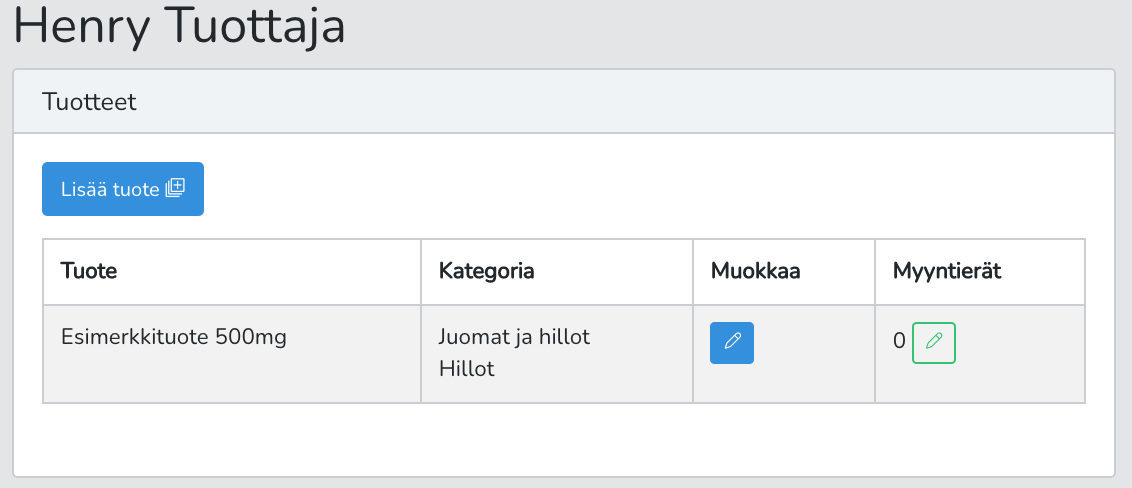Open sales batches with green pencil icon
This screenshot has width=1132, height=488.
point(934,343)
